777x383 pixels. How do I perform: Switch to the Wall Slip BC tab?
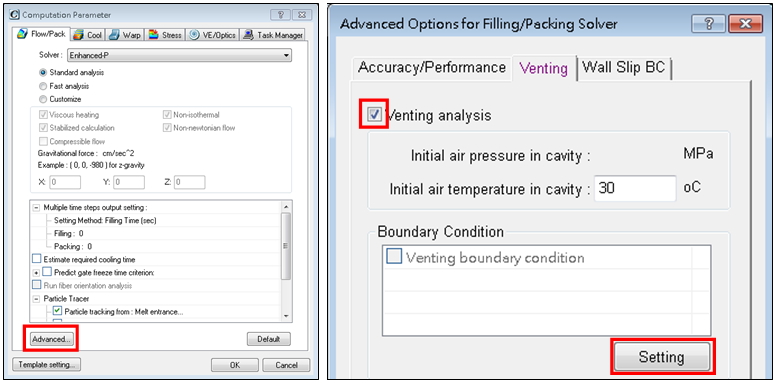[623, 67]
